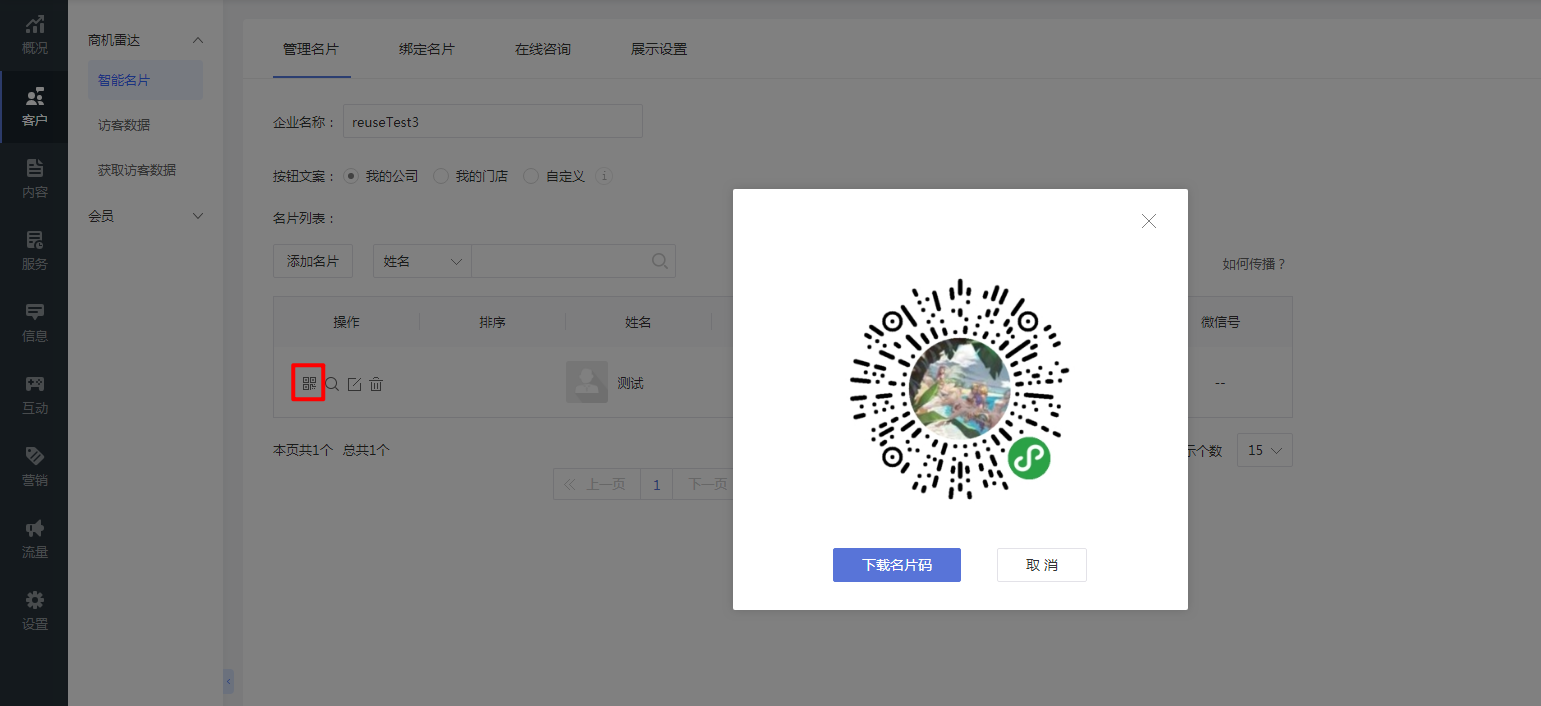This screenshot has height=706, width=1541.
Task: Click the mini-program QR code image
Action: (x=960, y=388)
